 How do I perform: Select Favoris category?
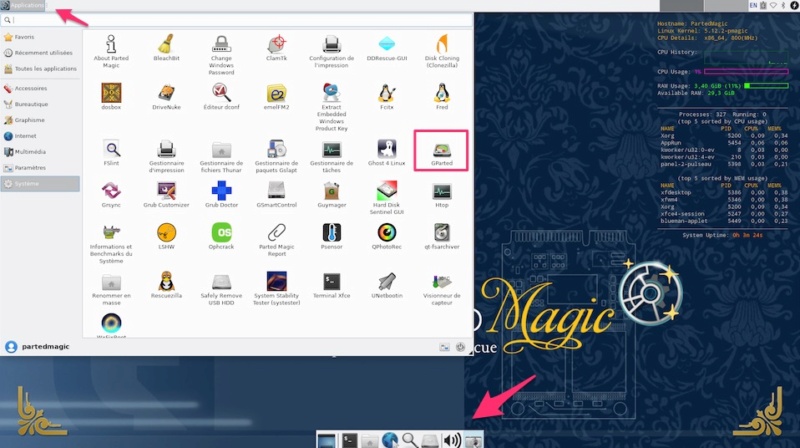tap(40, 37)
